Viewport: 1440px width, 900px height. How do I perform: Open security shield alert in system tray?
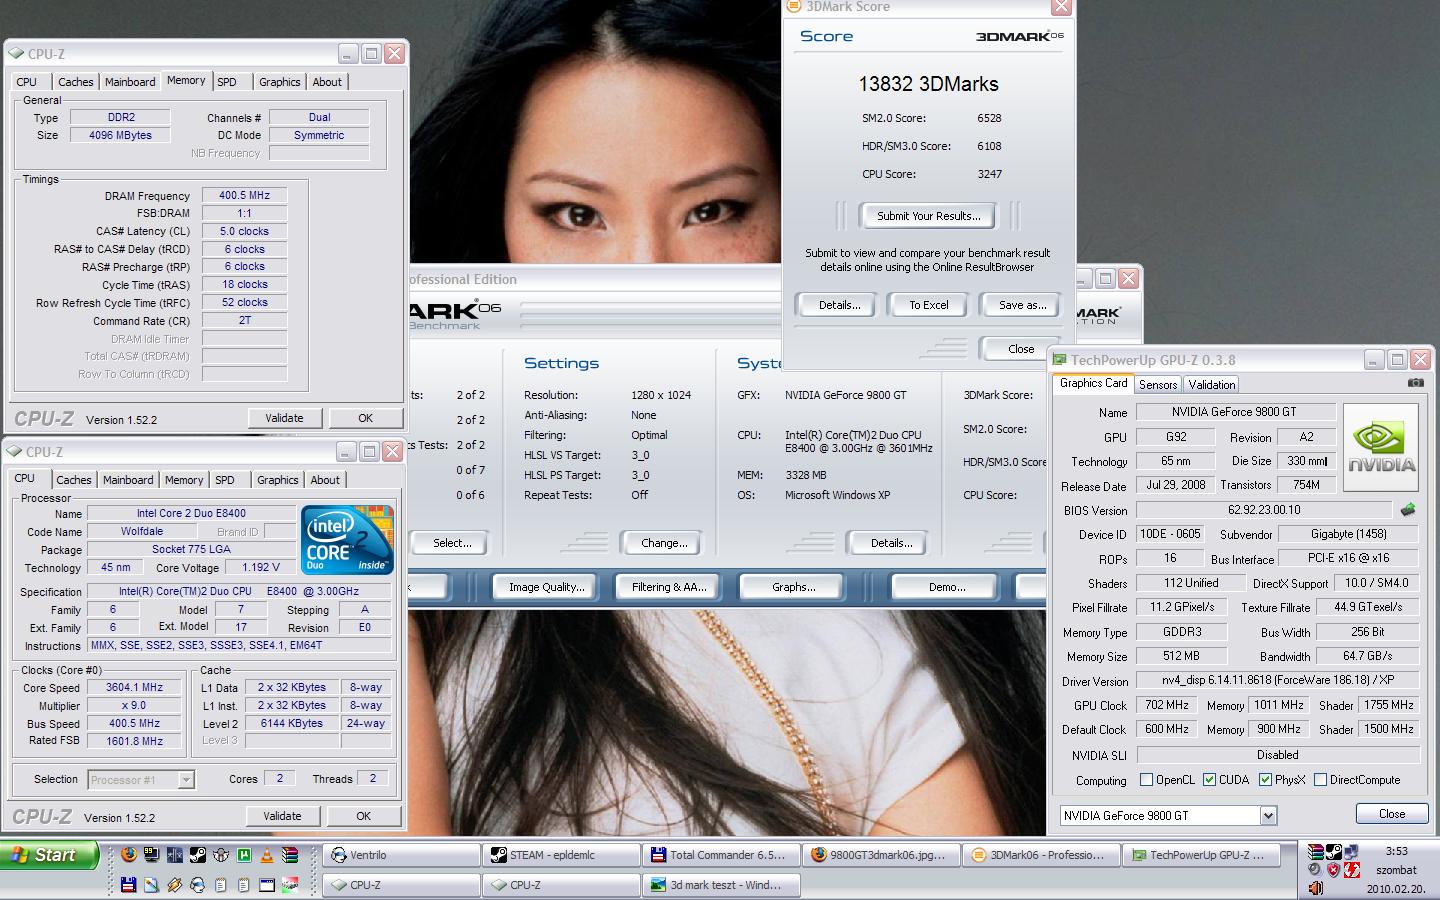[x=1334, y=869]
